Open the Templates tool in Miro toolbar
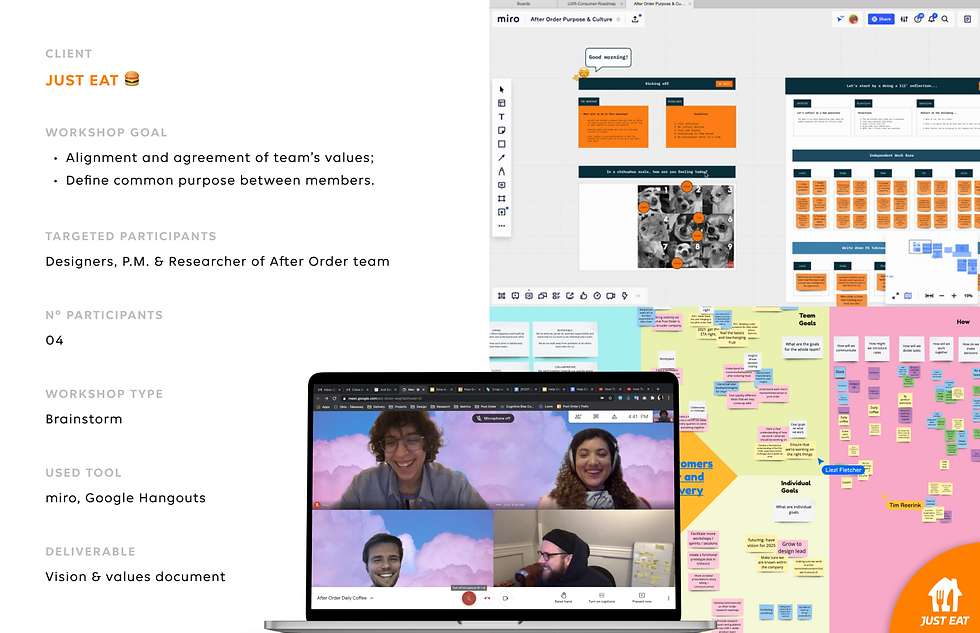The width and height of the screenshot is (980, 633). (x=502, y=103)
